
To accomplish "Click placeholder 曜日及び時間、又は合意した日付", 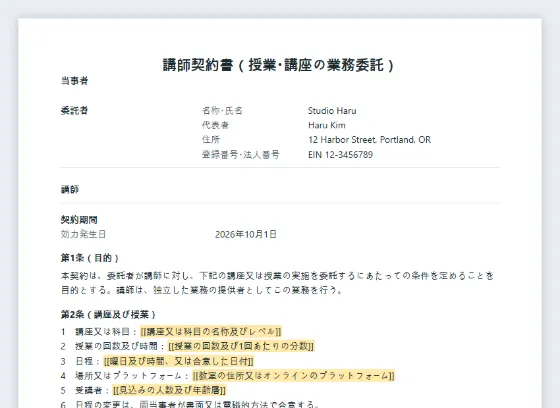I will pos(179,361).
